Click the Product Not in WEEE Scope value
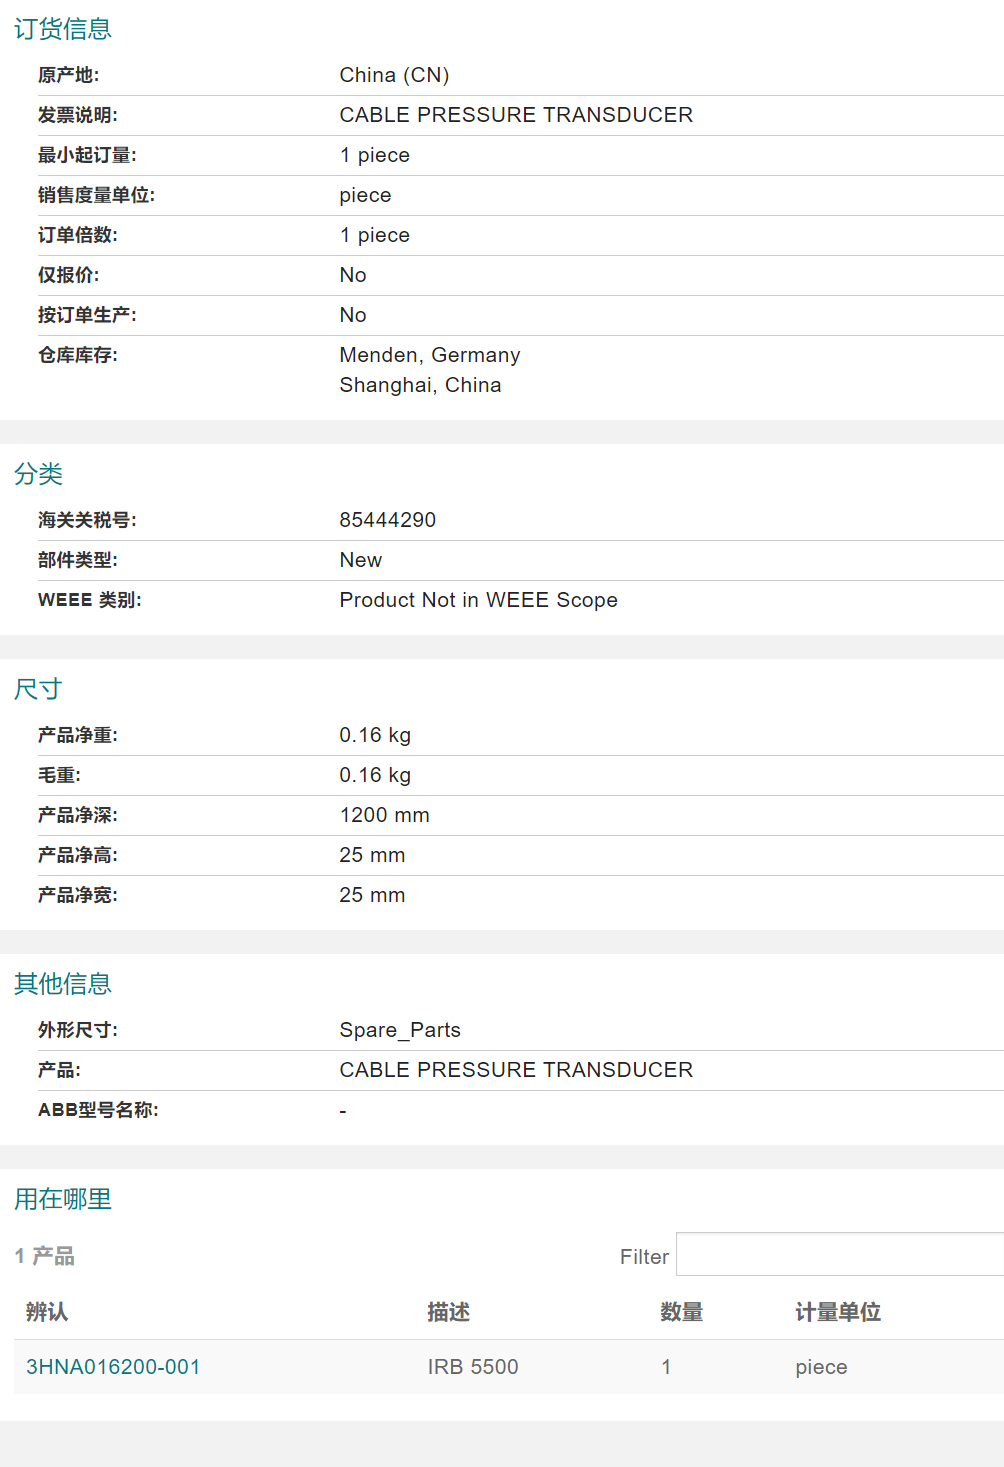Image resolution: width=1004 pixels, height=1467 pixels. tap(478, 600)
